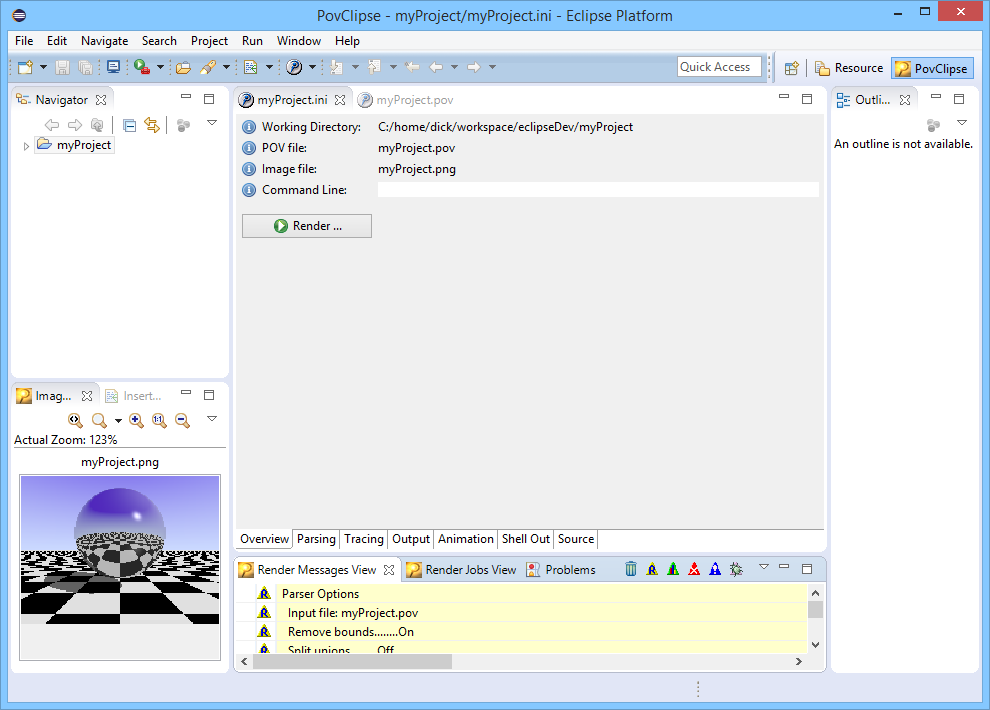Open the File menu

tap(24, 41)
